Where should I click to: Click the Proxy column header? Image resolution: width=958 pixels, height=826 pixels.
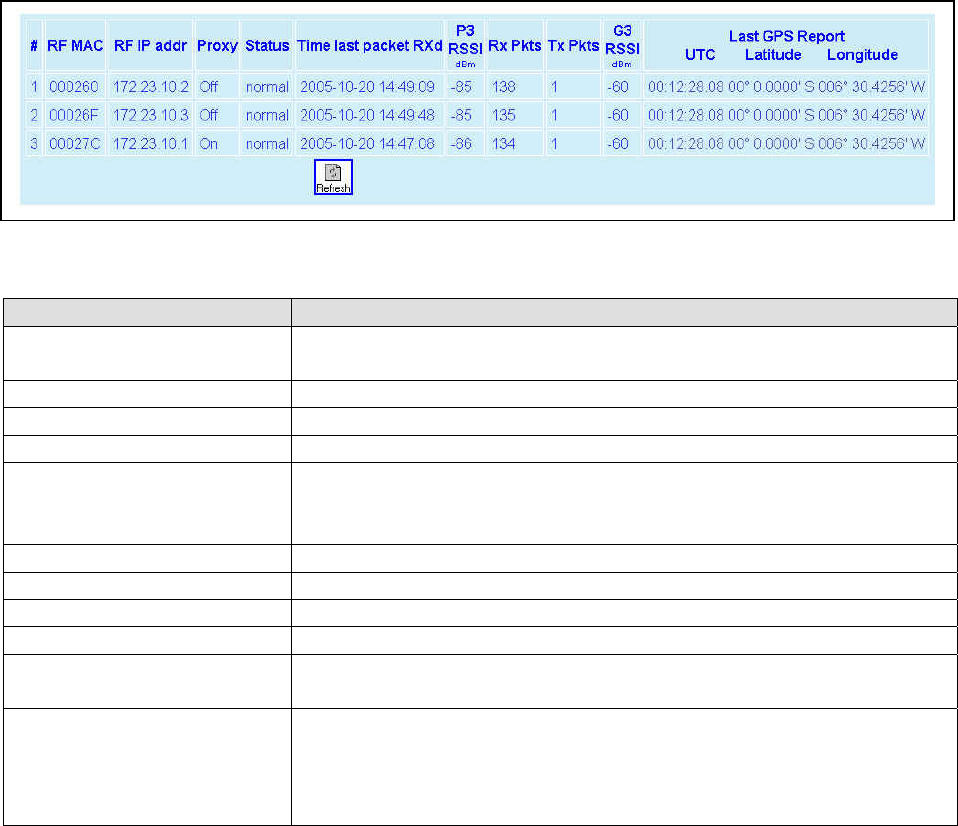[217, 46]
